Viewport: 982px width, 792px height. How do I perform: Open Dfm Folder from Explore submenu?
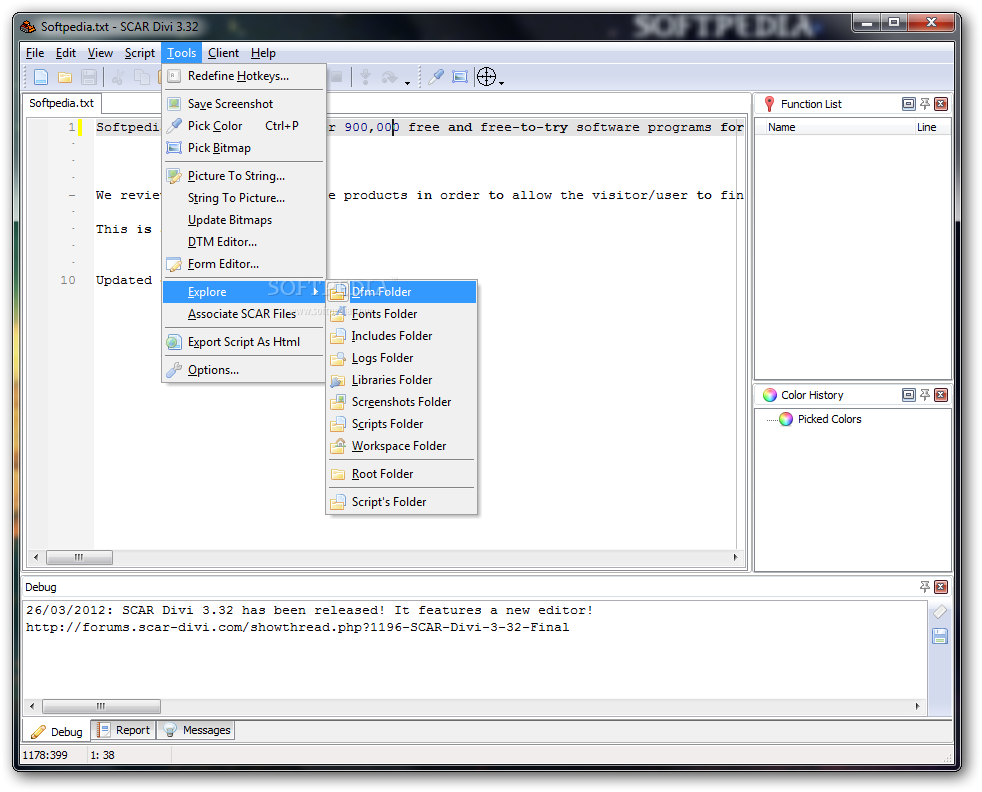[x=401, y=292]
